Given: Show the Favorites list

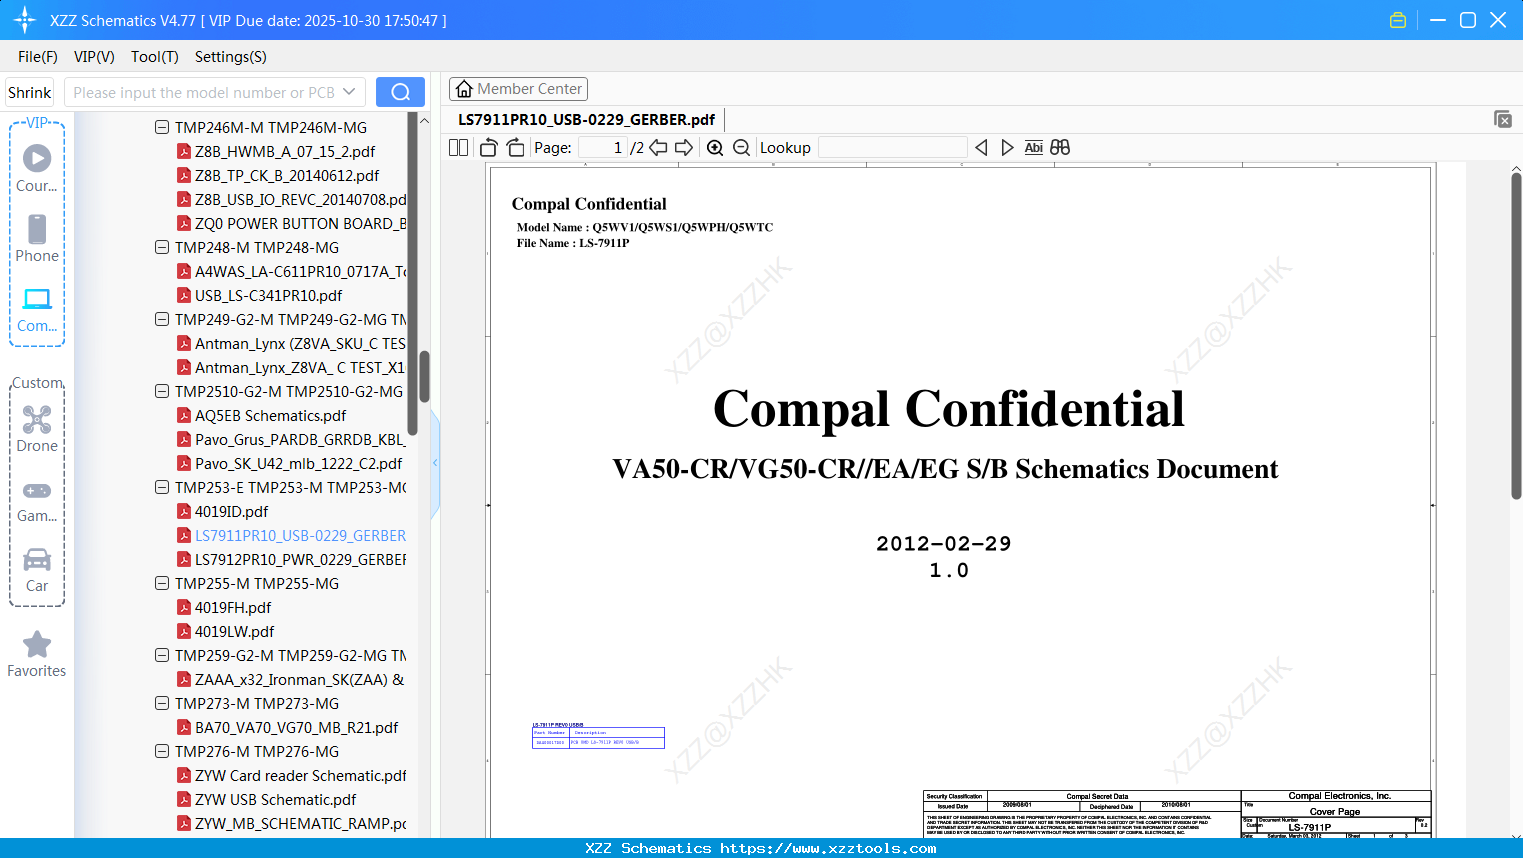Looking at the screenshot, I should (37, 654).
